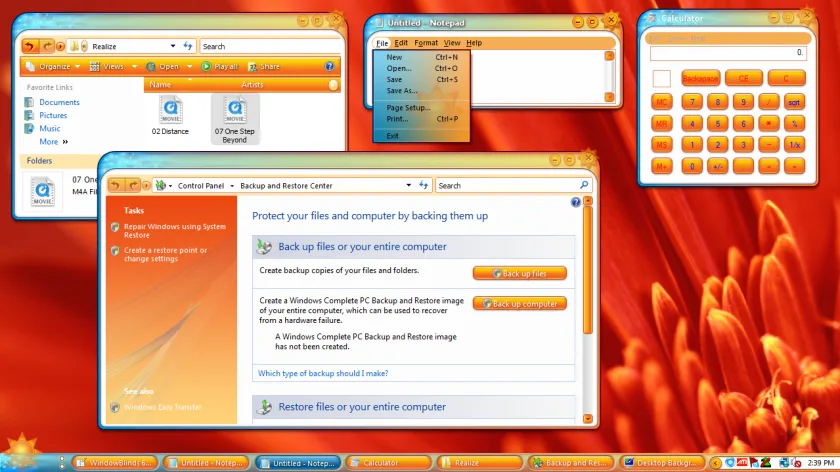Image resolution: width=840 pixels, height=472 pixels.
Task: Click Play all in explorer toolbar
Action: click(x=220, y=66)
